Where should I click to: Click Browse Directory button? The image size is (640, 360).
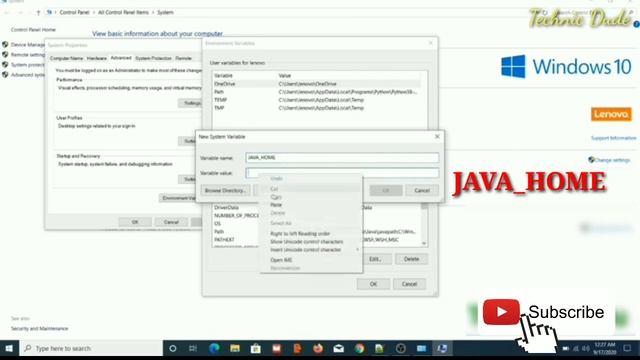(225, 191)
